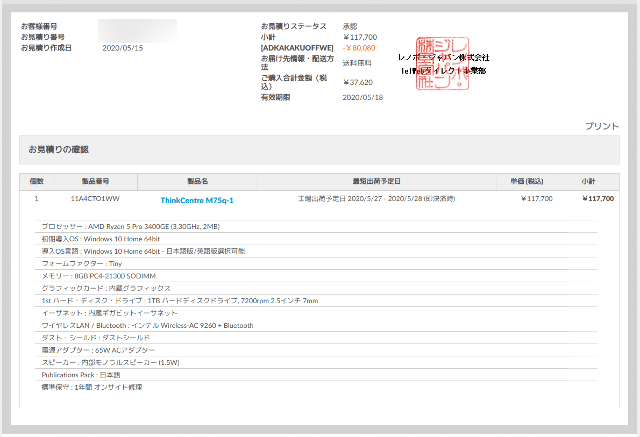Select the total amount ¥37,620
The width and height of the screenshot is (640, 437).
[x=358, y=82]
